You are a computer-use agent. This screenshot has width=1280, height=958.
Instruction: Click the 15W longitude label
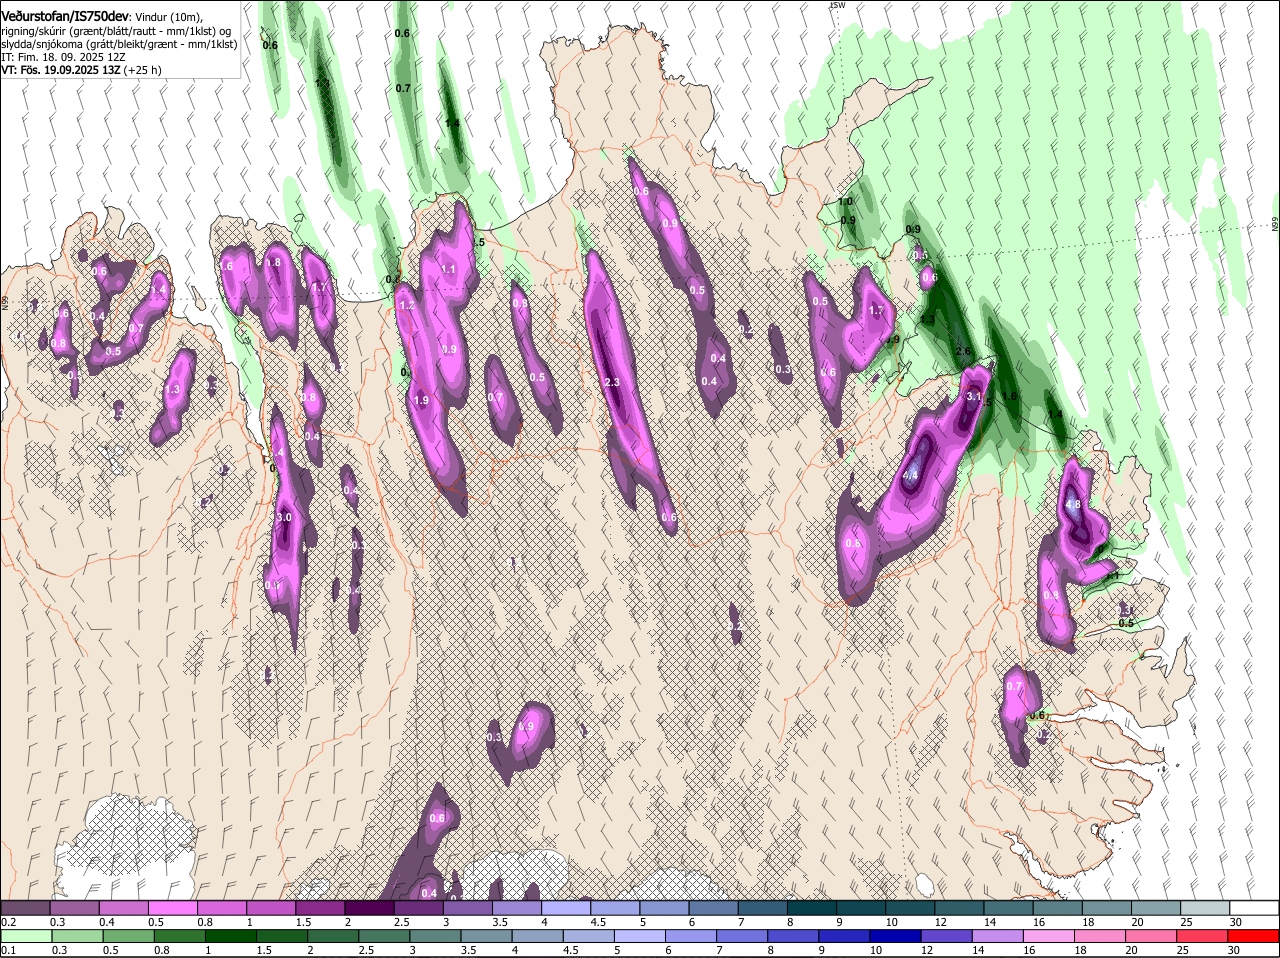[x=838, y=6]
